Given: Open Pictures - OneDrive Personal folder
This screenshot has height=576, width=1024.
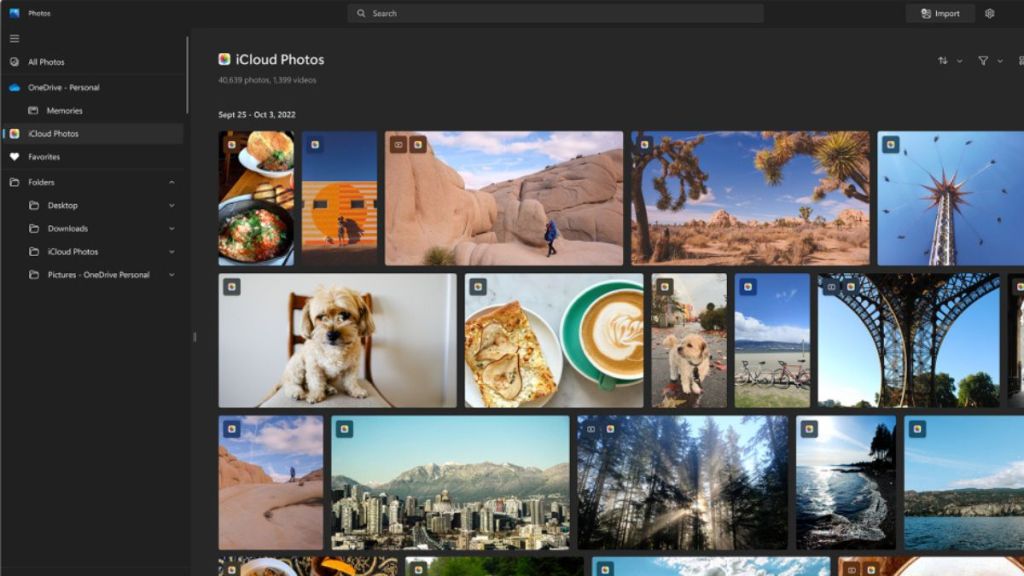Looking at the screenshot, I should [x=98, y=275].
